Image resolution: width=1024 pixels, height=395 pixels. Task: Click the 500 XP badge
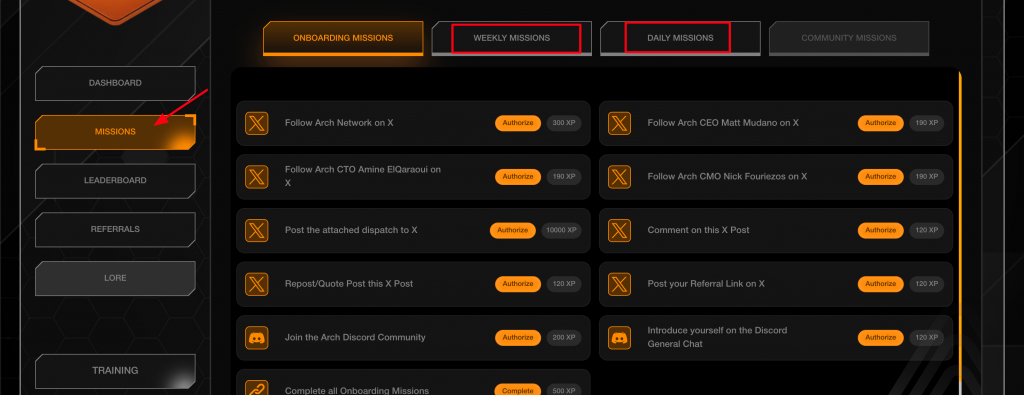(564, 390)
